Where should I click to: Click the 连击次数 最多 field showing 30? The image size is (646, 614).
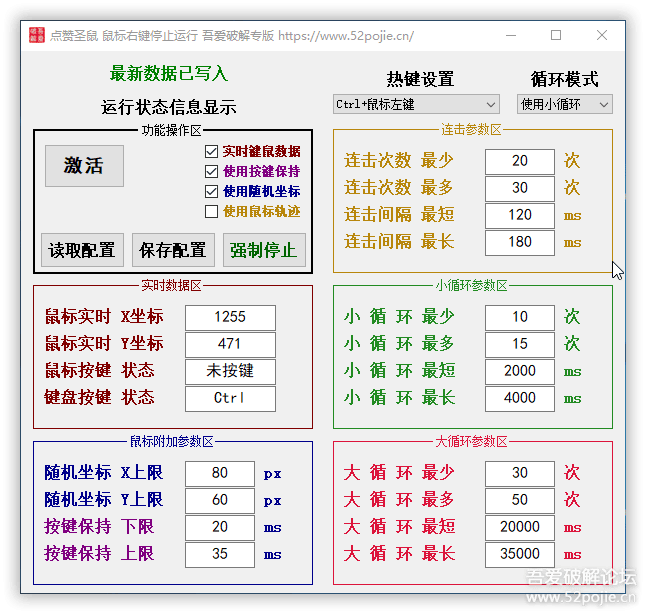pyautogui.click(x=520, y=188)
